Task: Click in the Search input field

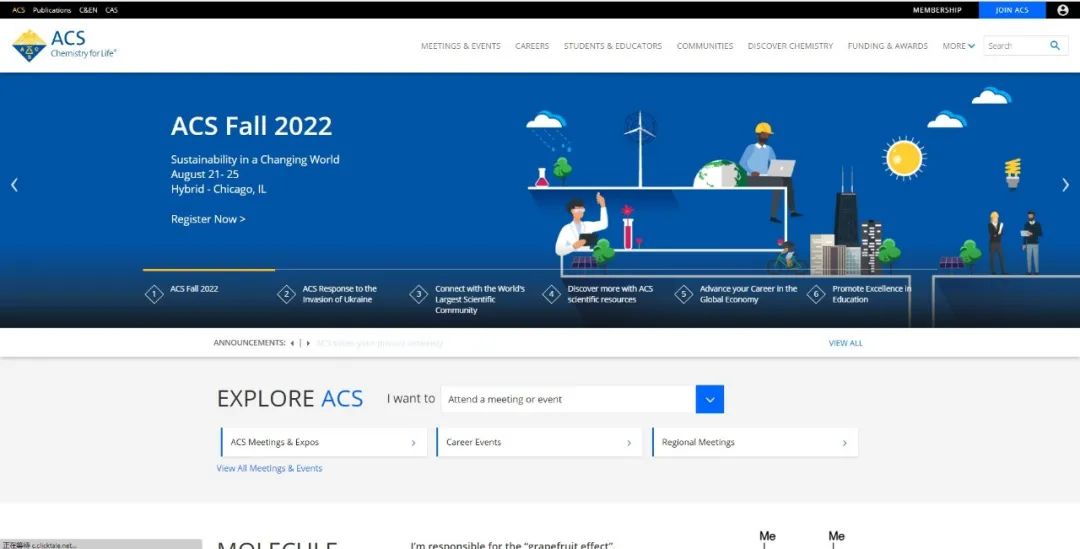Action: [1012, 46]
